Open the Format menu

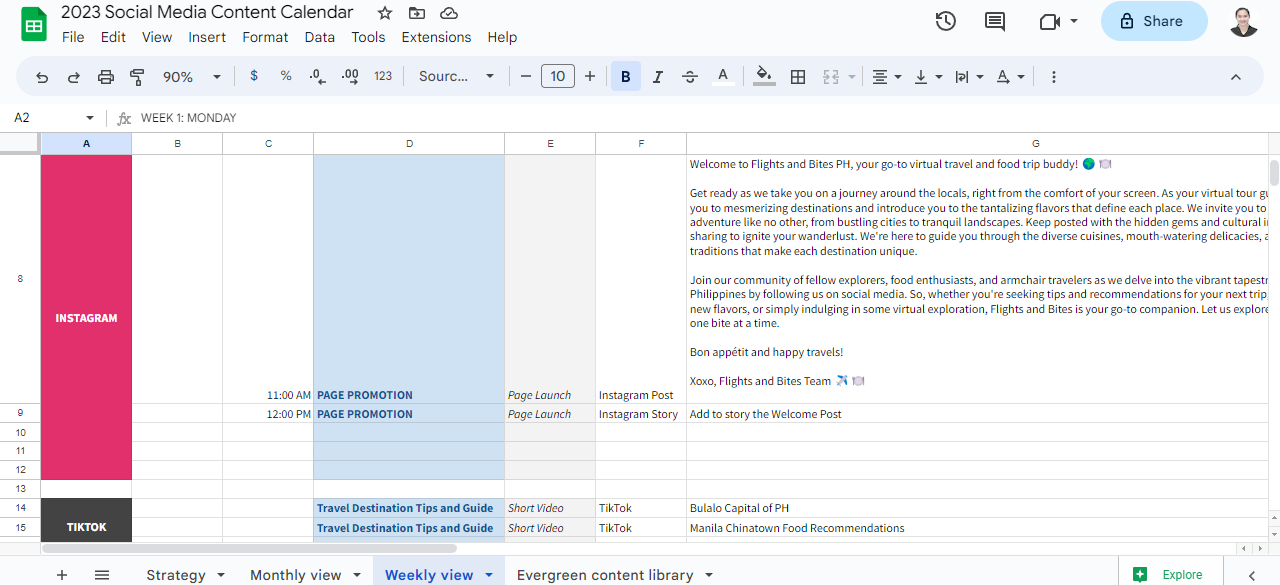(265, 37)
